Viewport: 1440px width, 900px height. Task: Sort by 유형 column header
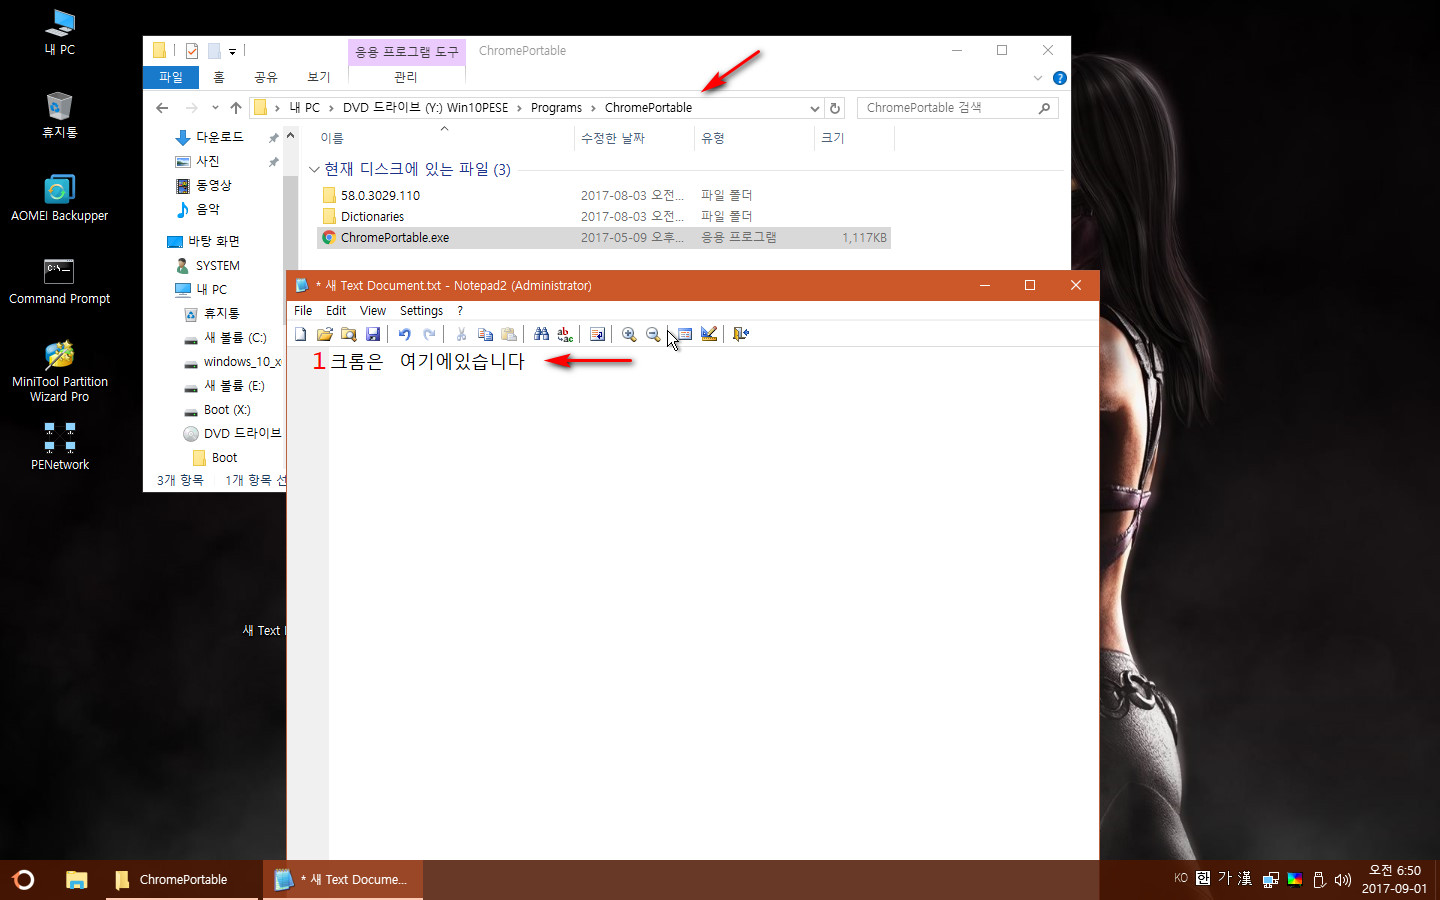713,138
